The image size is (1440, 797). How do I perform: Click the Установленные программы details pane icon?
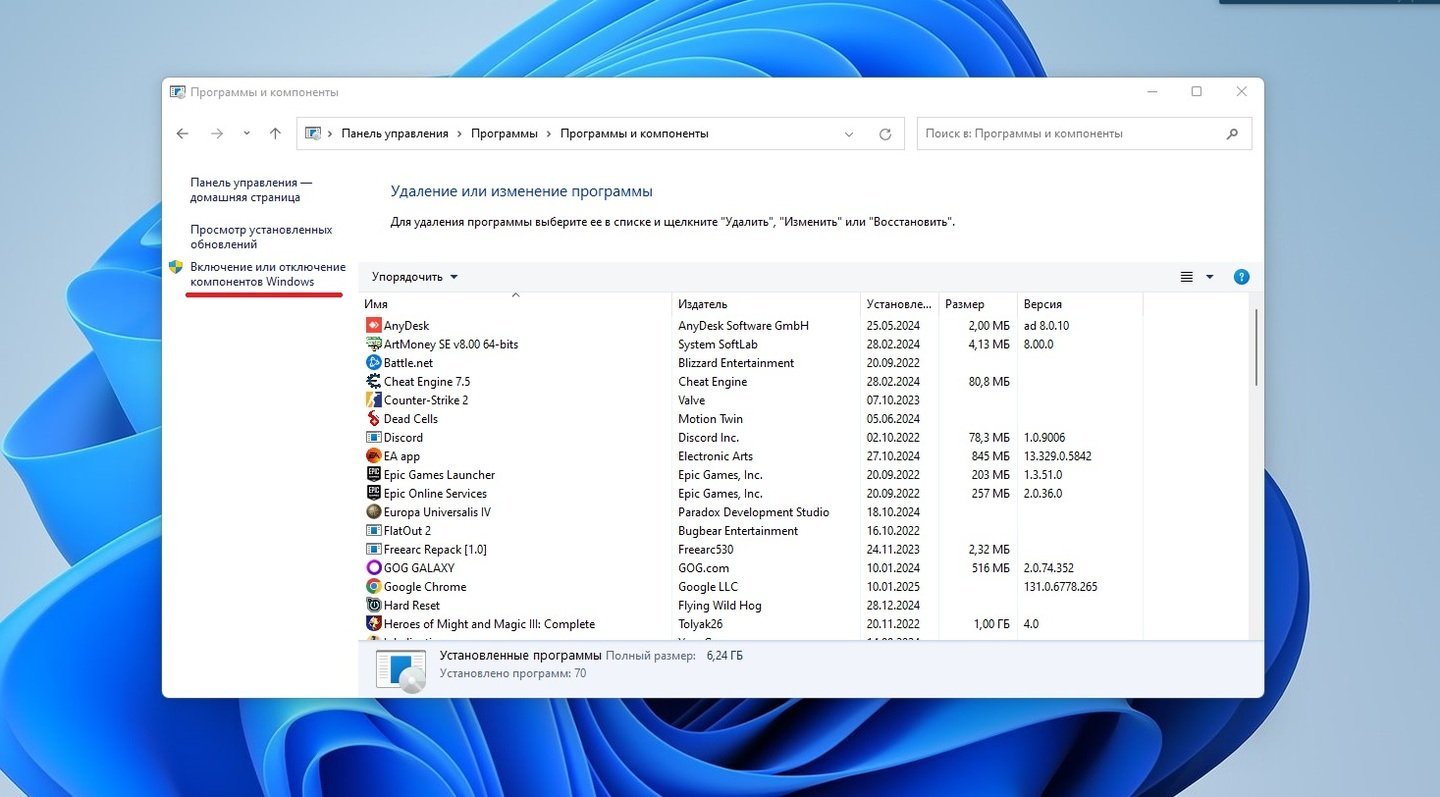[x=401, y=670]
